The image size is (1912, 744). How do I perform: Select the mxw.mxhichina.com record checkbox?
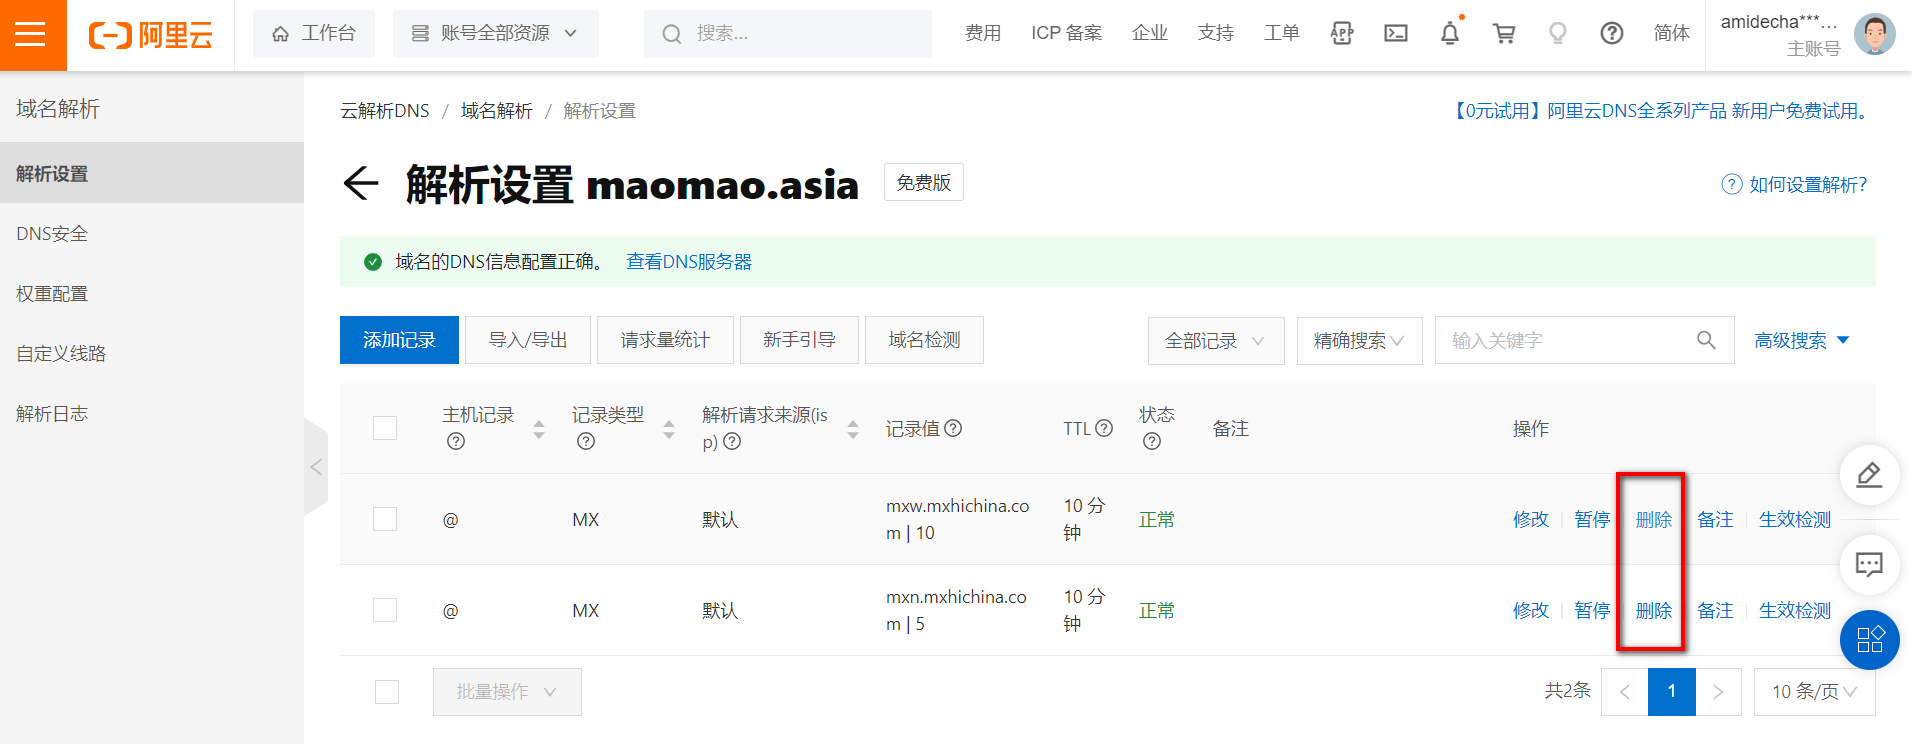pyautogui.click(x=385, y=519)
